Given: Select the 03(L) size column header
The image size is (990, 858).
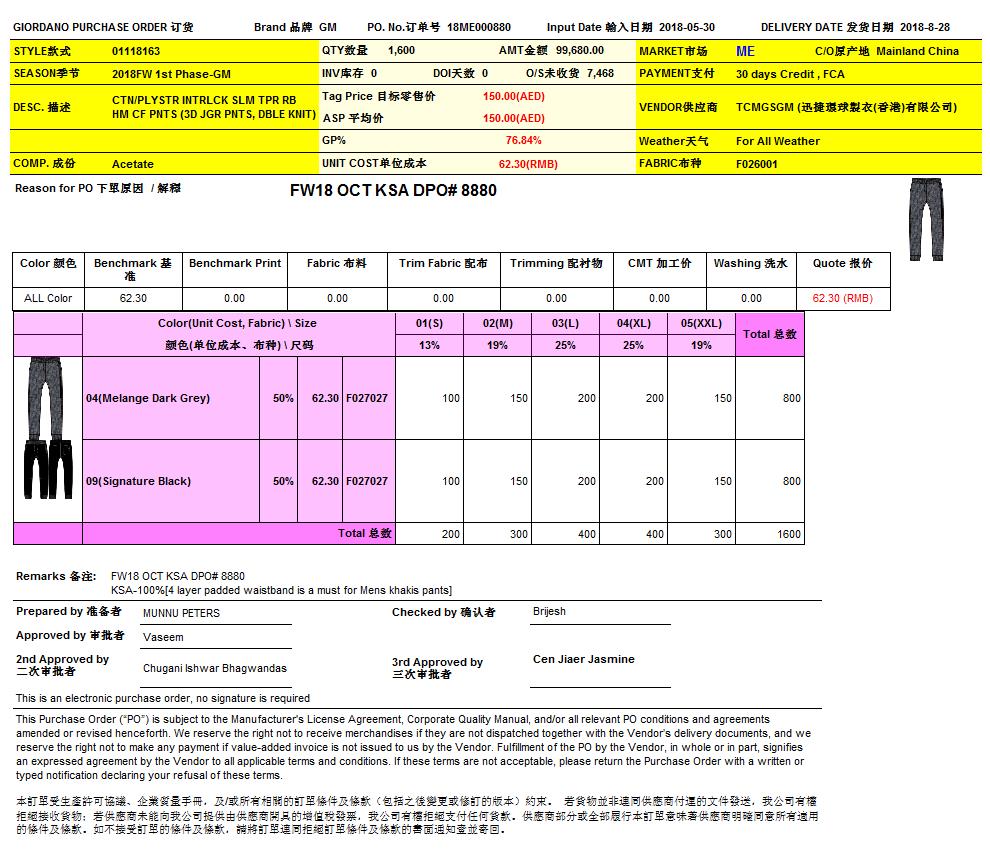Looking at the screenshot, I should [564, 324].
